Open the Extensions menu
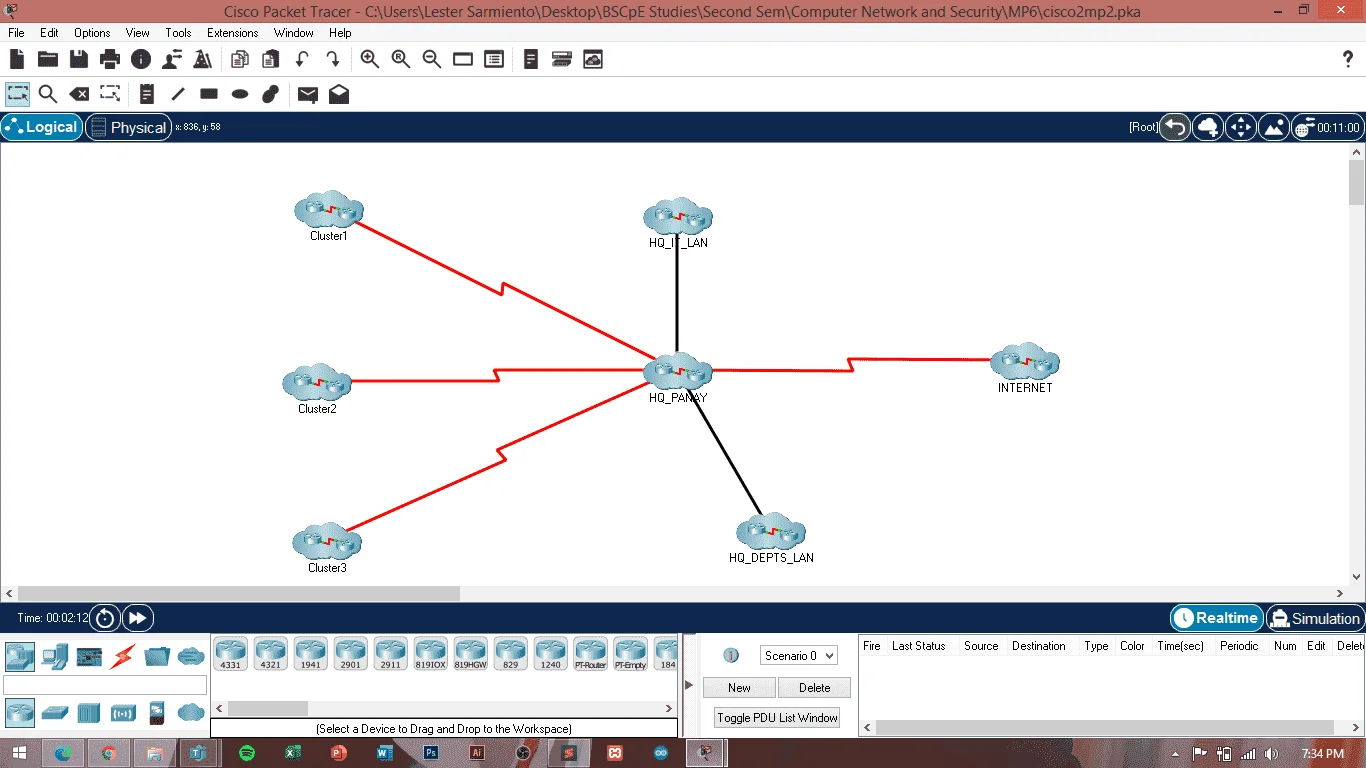The image size is (1366, 768). (x=233, y=33)
